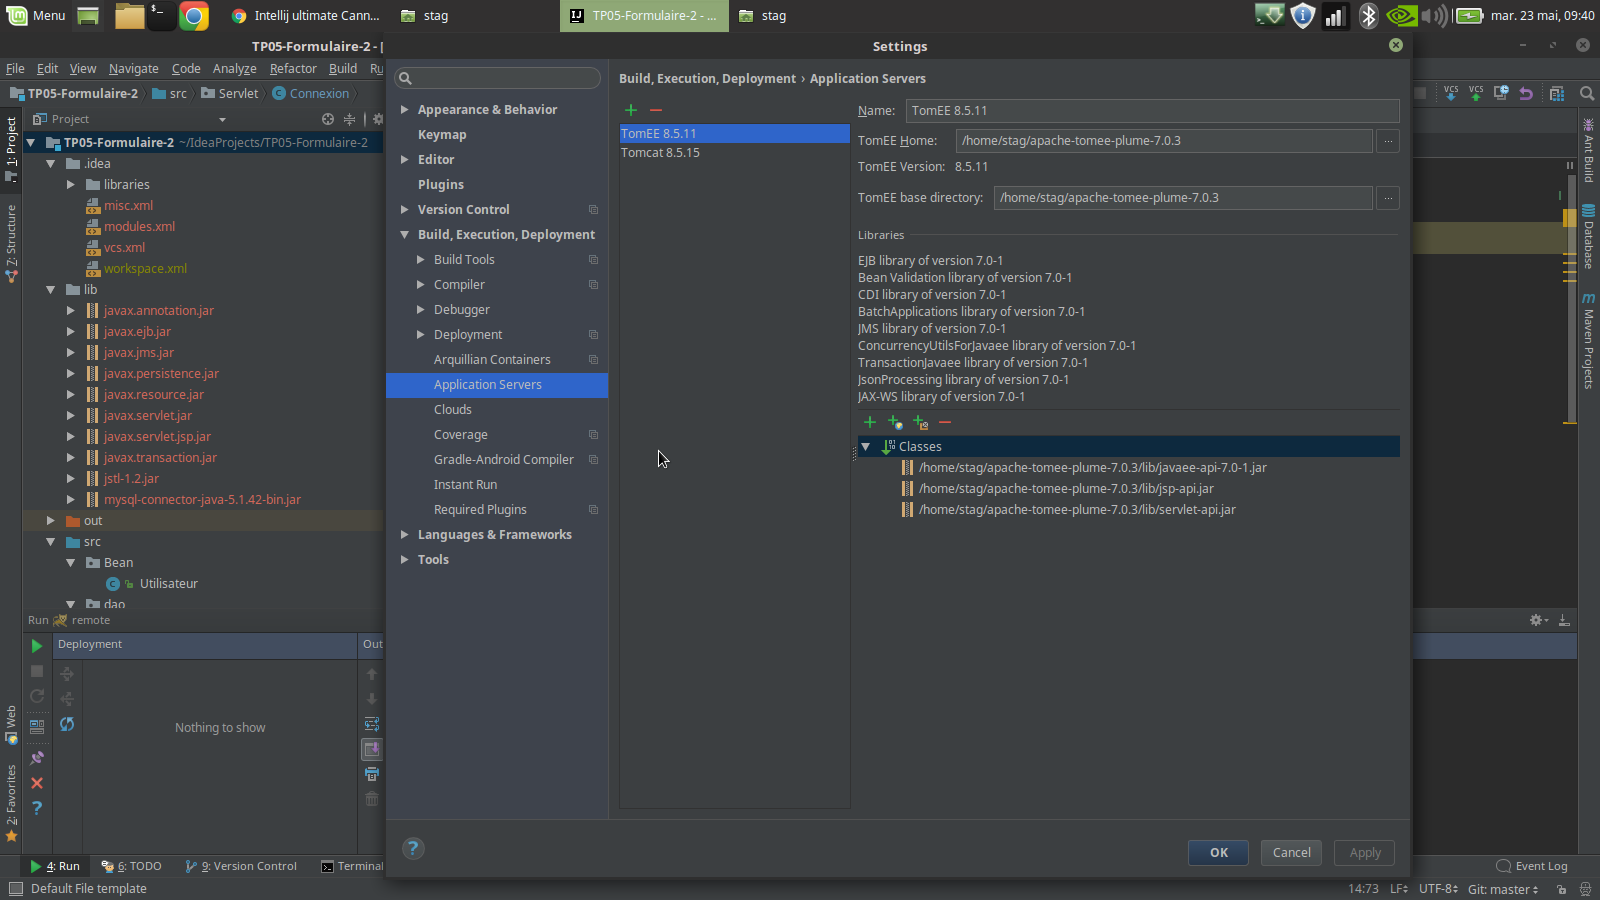
Task: Click OK in Settings dialog
Action: pyautogui.click(x=1218, y=853)
